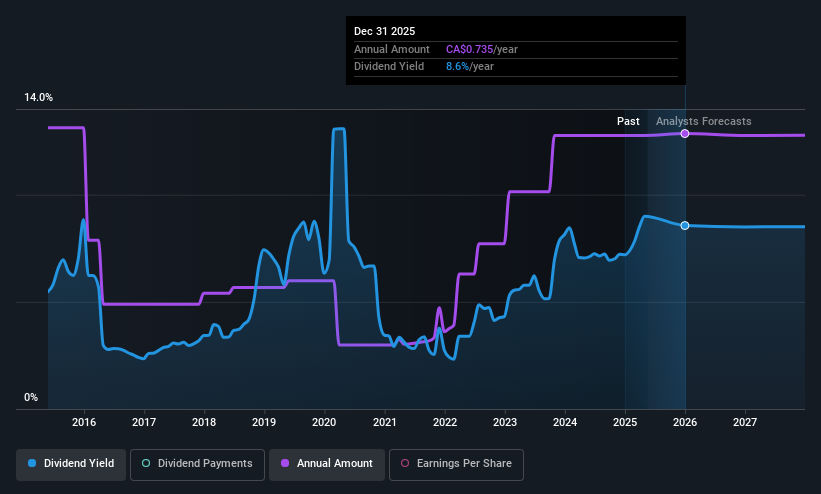Click the Dividend Yield tooltip row label
The height and width of the screenshot is (494, 821).
coord(389,67)
